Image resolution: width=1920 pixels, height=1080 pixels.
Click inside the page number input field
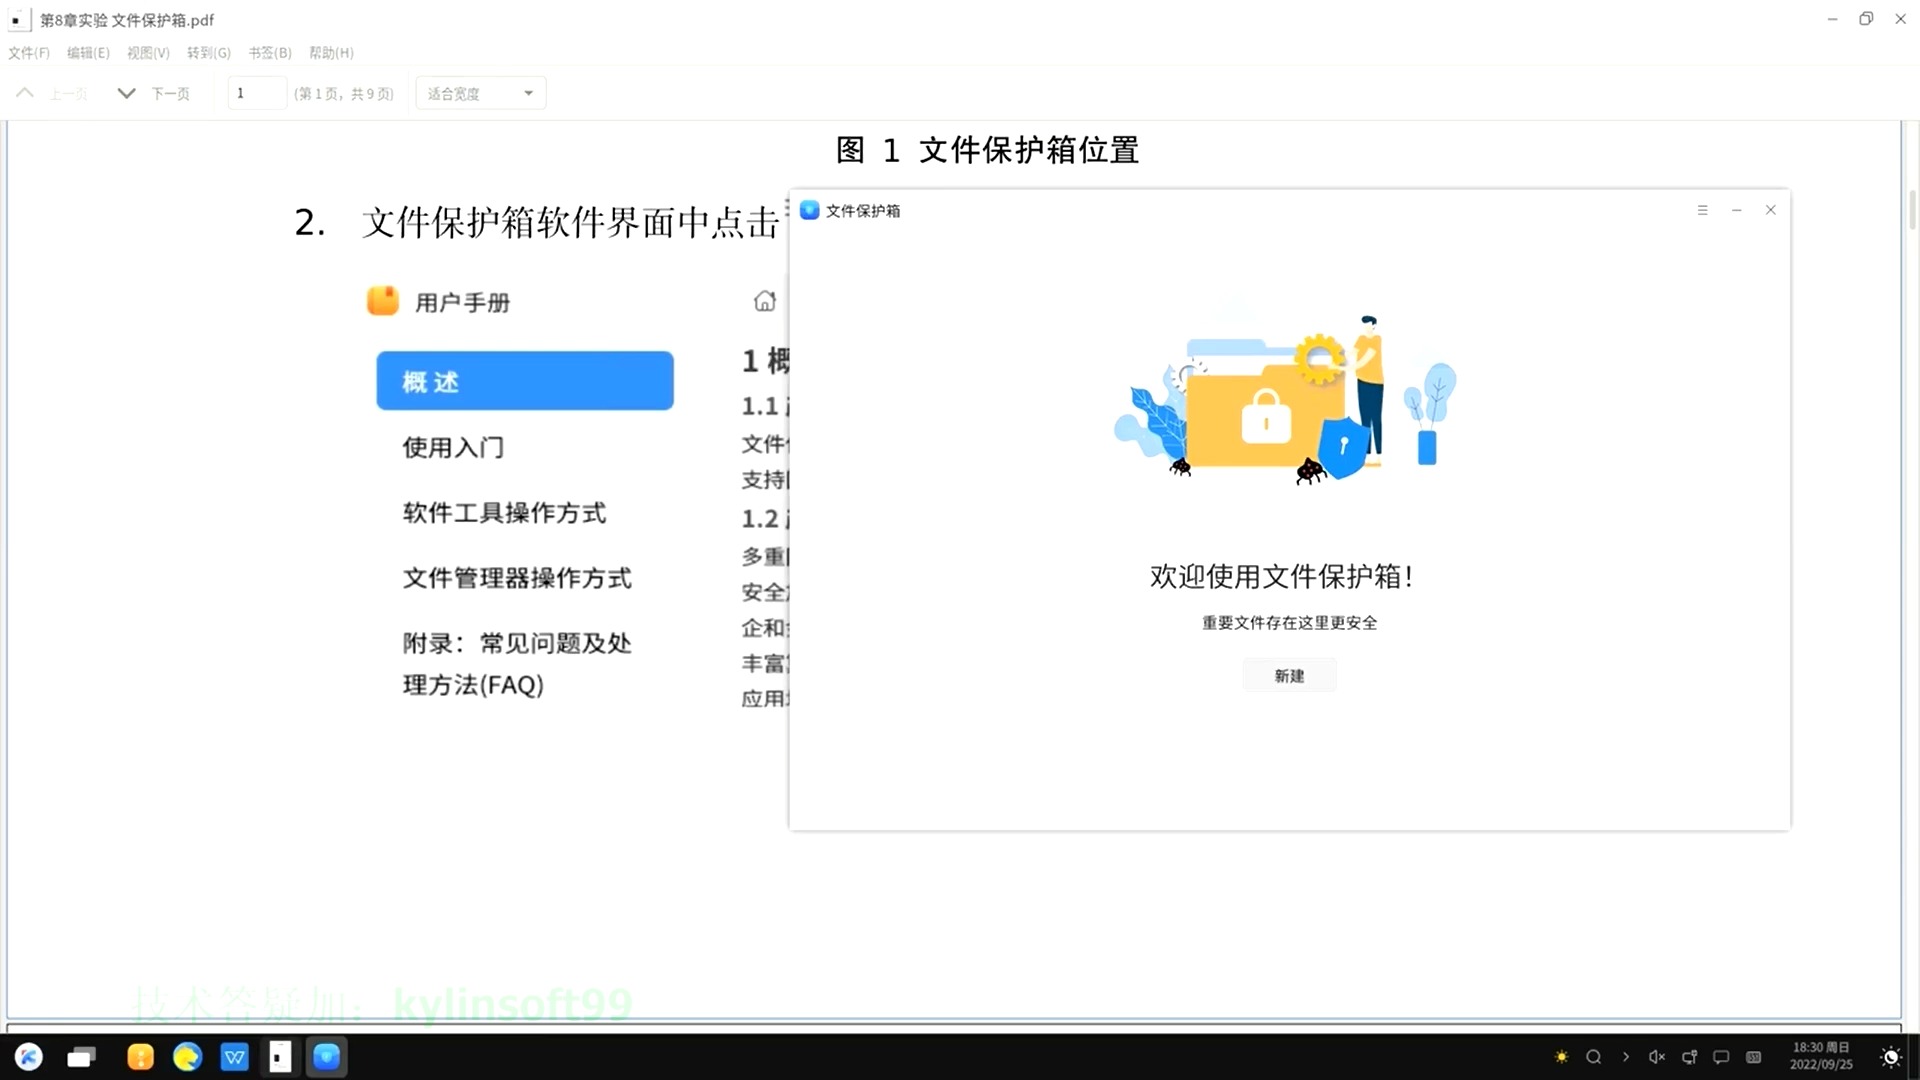[x=256, y=92]
